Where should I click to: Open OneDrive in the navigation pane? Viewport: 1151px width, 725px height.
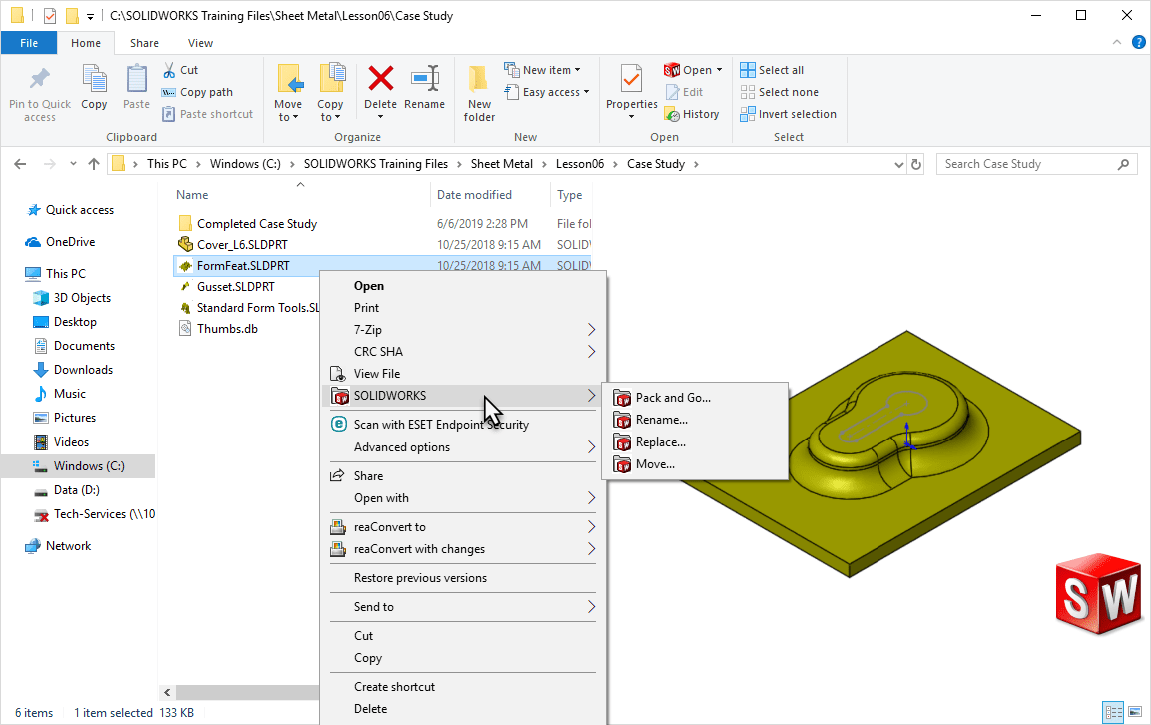[x=70, y=242]
